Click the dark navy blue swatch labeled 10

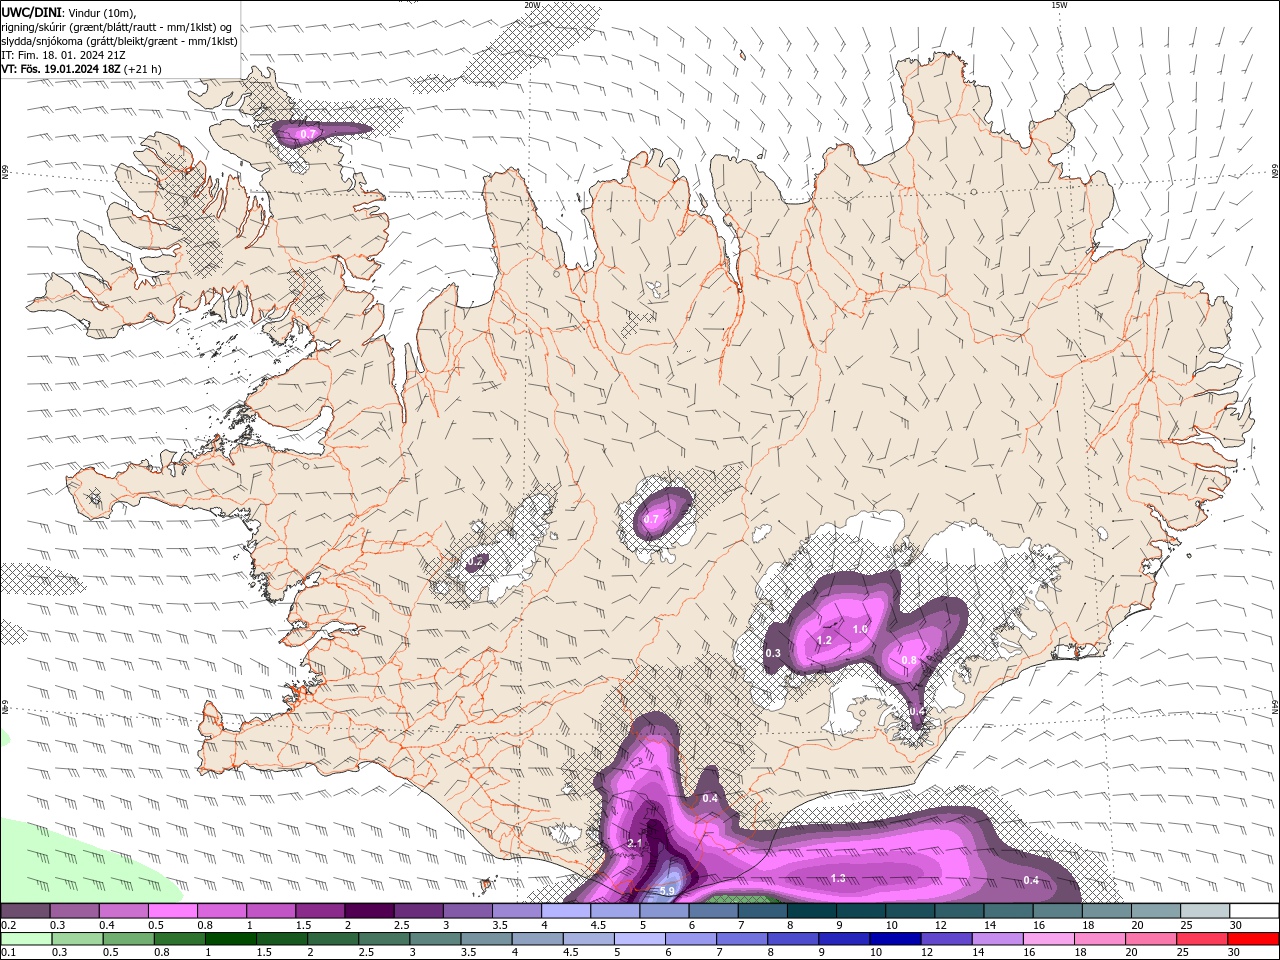pos(894,939)
